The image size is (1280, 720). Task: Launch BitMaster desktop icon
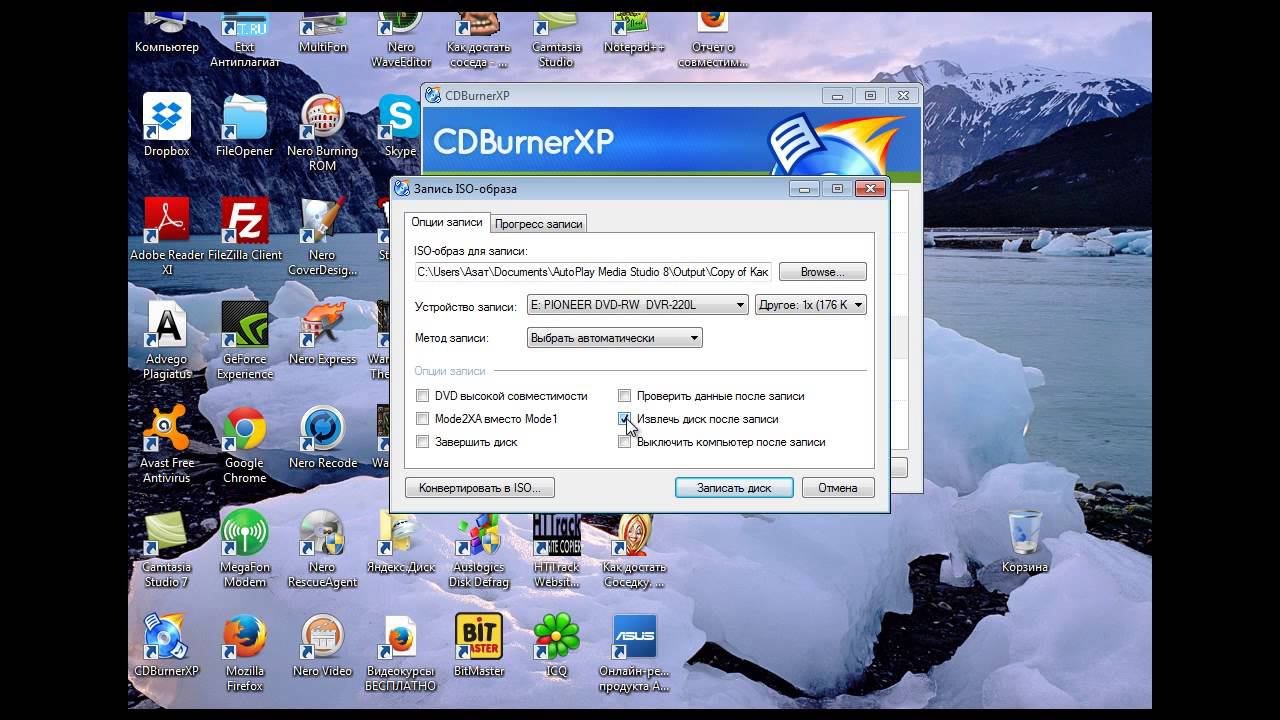click(479, 645)
